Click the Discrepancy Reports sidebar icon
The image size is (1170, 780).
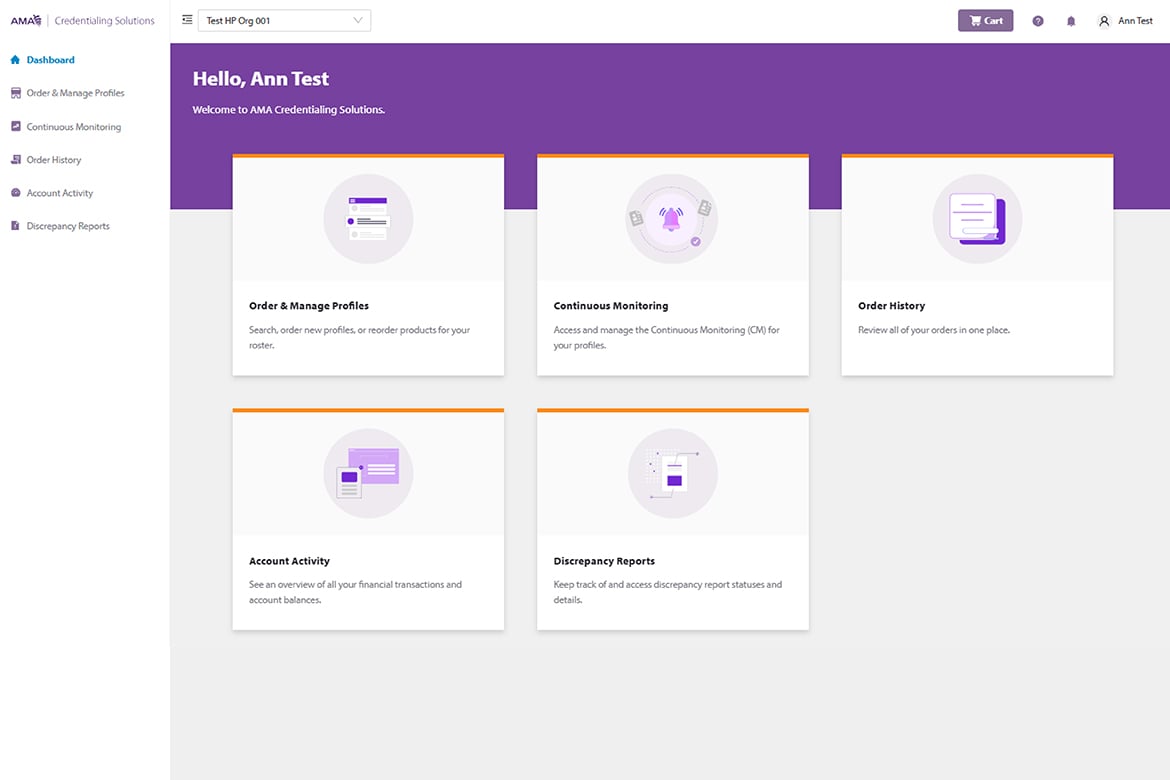pos(14,225)
